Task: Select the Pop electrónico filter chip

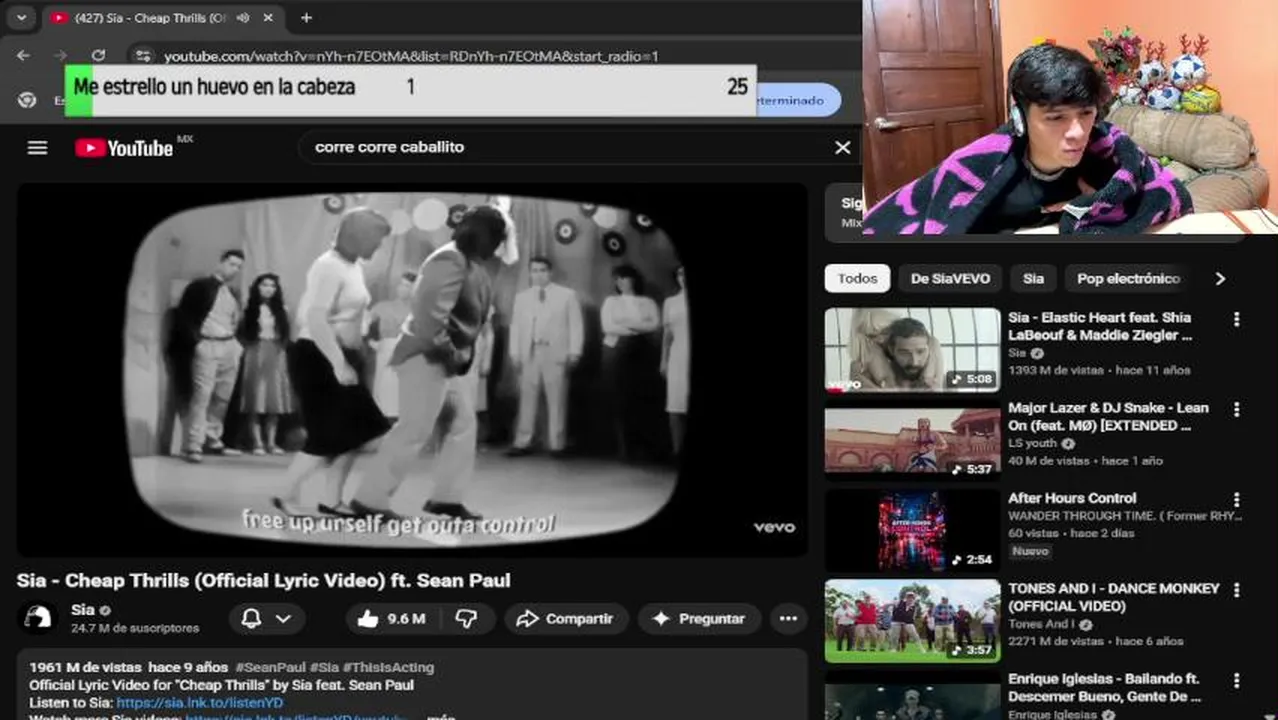Action: (x=1128, y=279)
